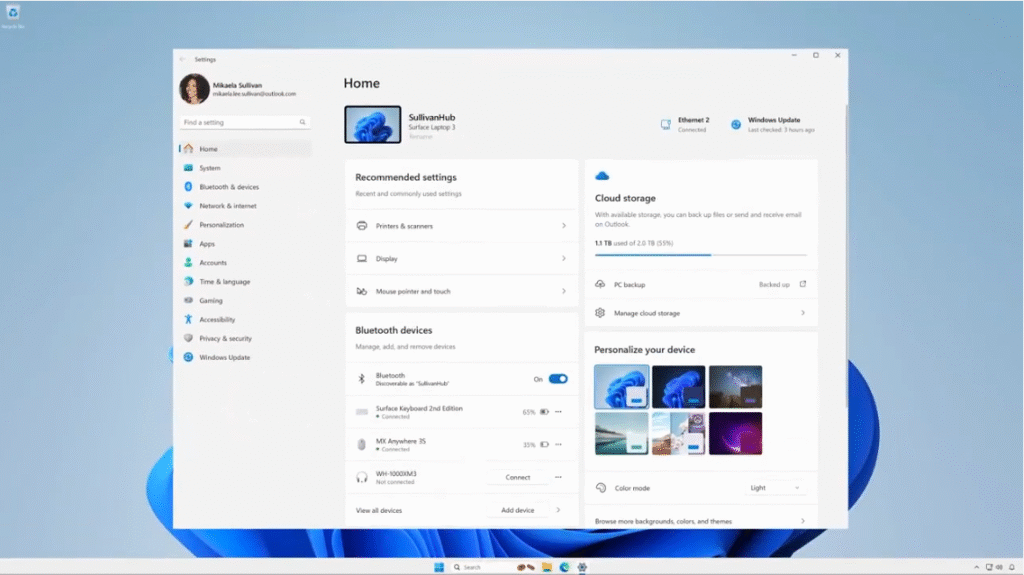Open the Windows Start button
1024x575 pixels.
point(439,567)
